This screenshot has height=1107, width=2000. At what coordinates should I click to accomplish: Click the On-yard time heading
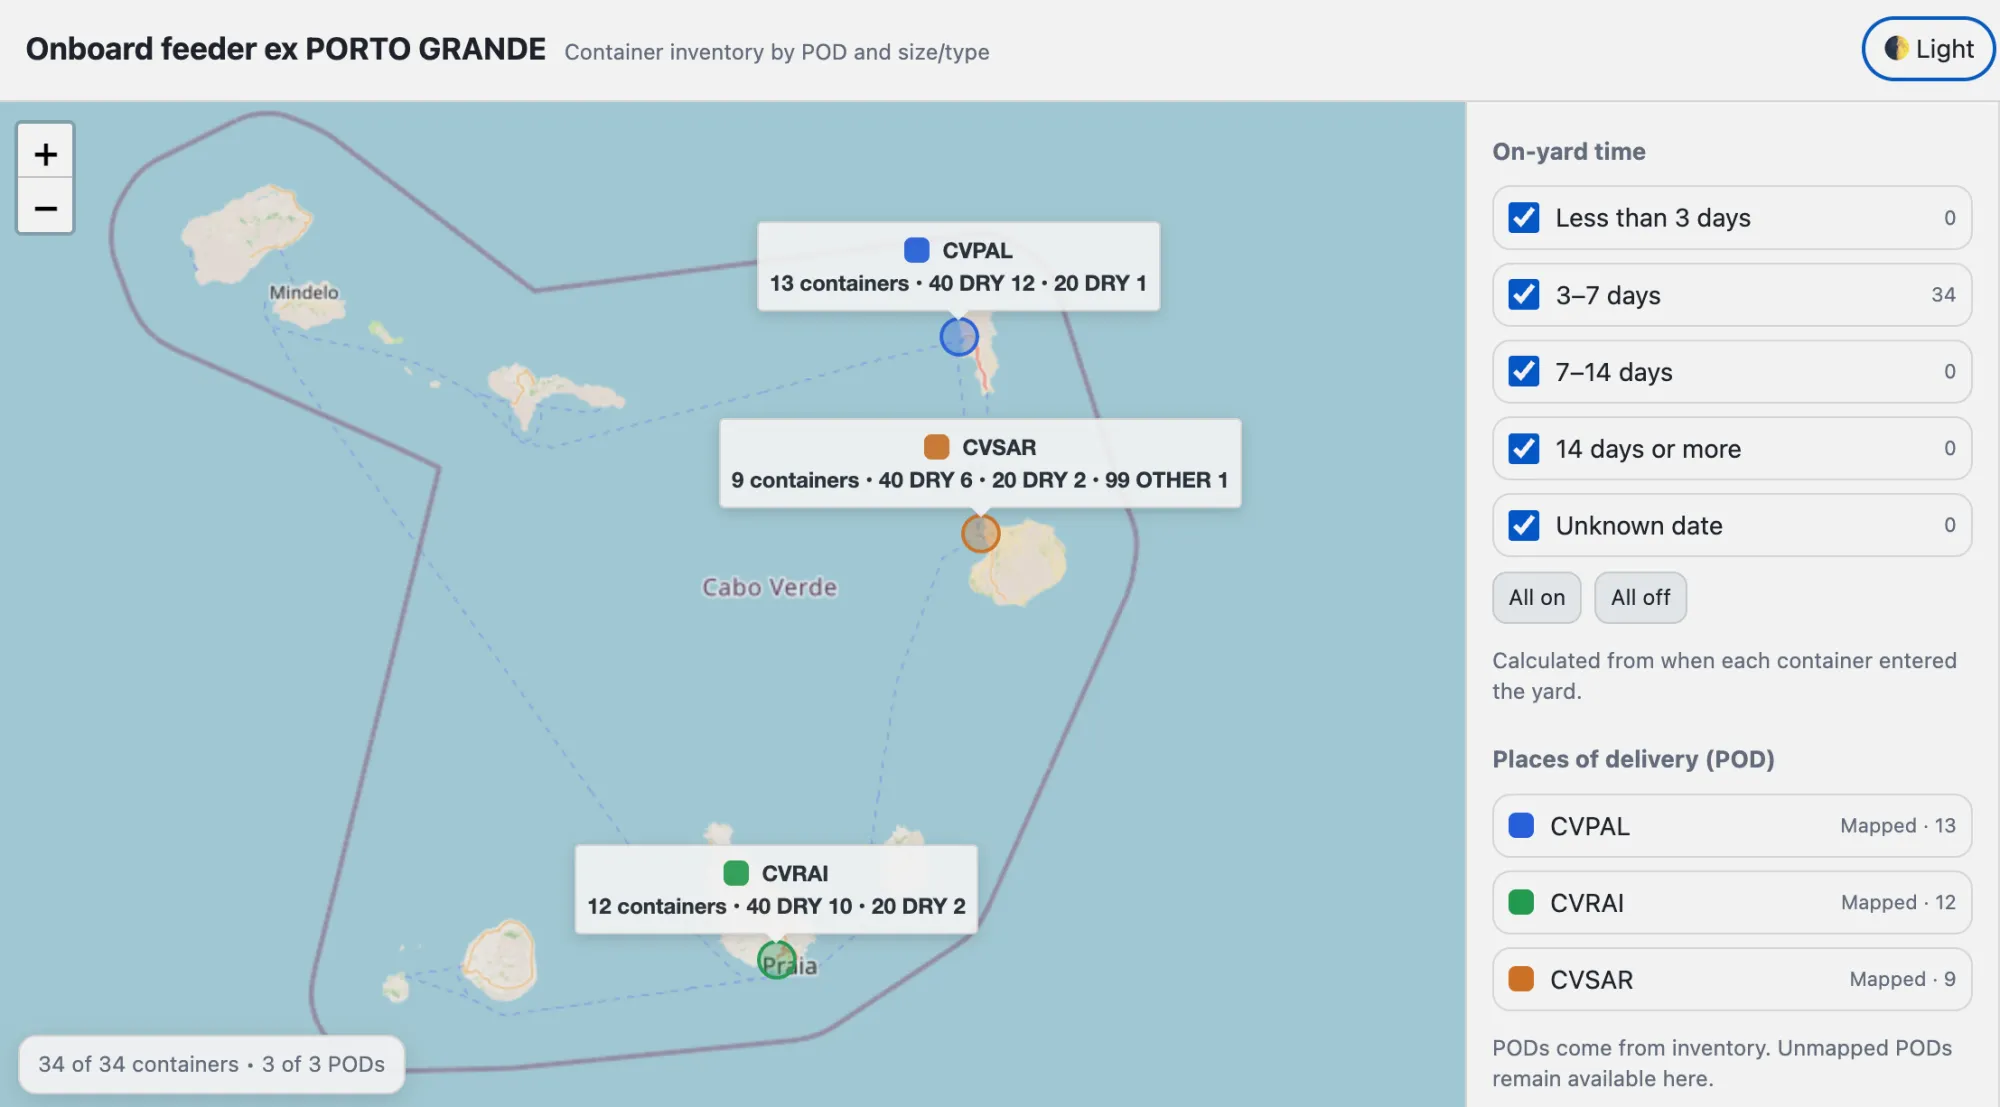pyautogui.click(x=1568, y=151)
